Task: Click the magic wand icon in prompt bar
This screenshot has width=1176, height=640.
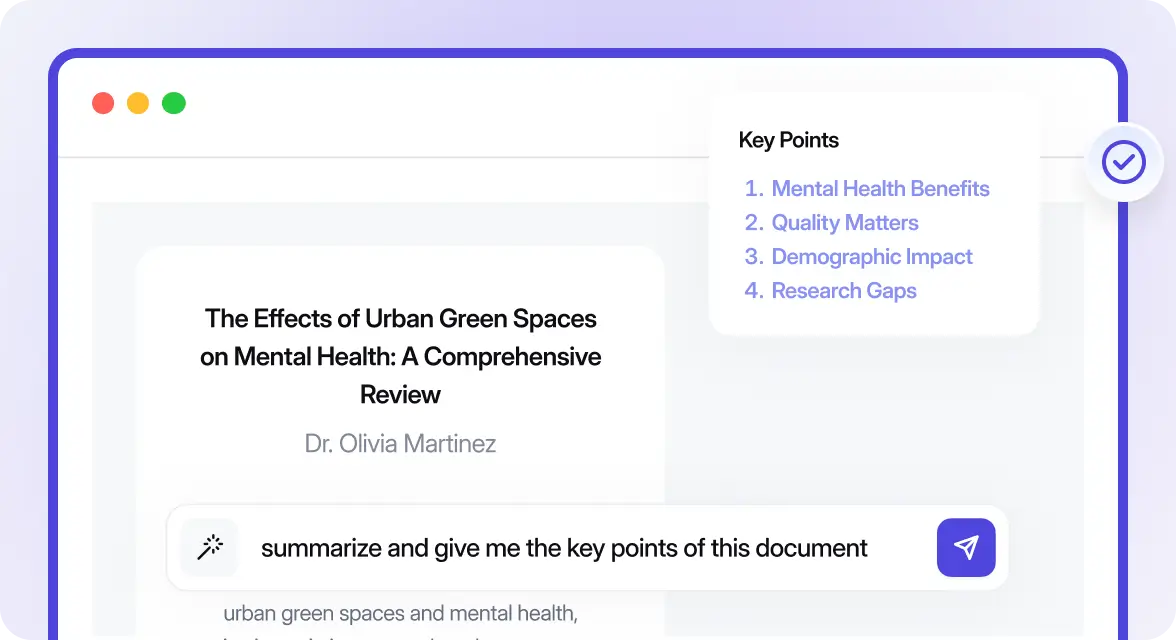Action: point(209,547)
